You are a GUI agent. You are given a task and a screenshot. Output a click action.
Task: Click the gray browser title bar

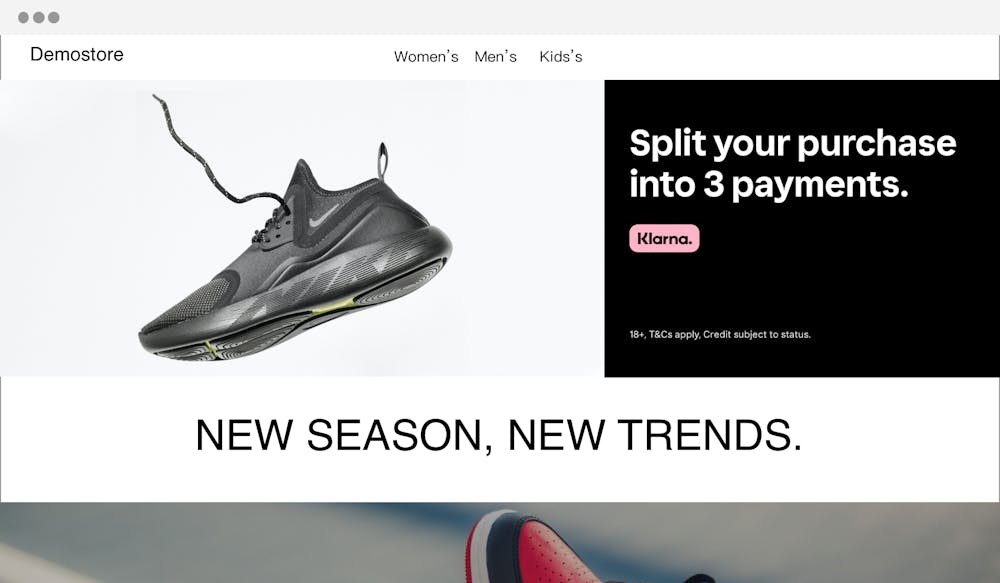point(510,17)
